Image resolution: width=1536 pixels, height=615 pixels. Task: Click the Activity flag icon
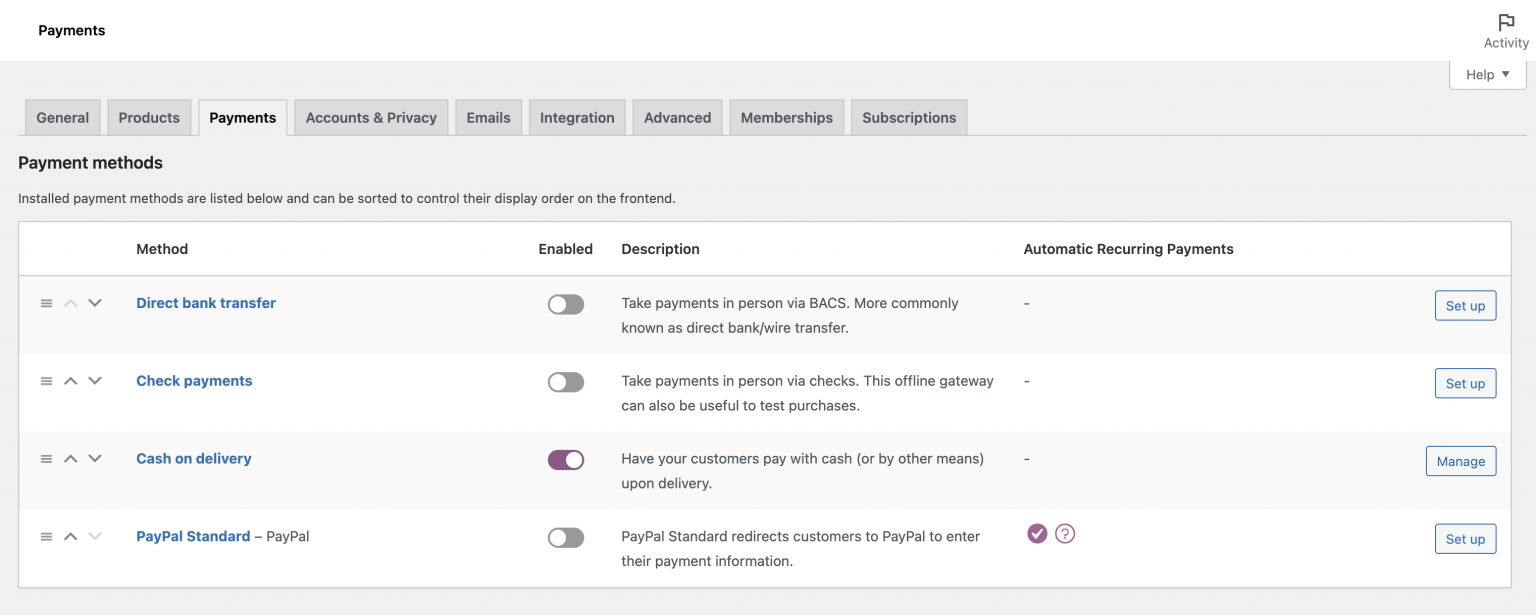click(1505, 22)
